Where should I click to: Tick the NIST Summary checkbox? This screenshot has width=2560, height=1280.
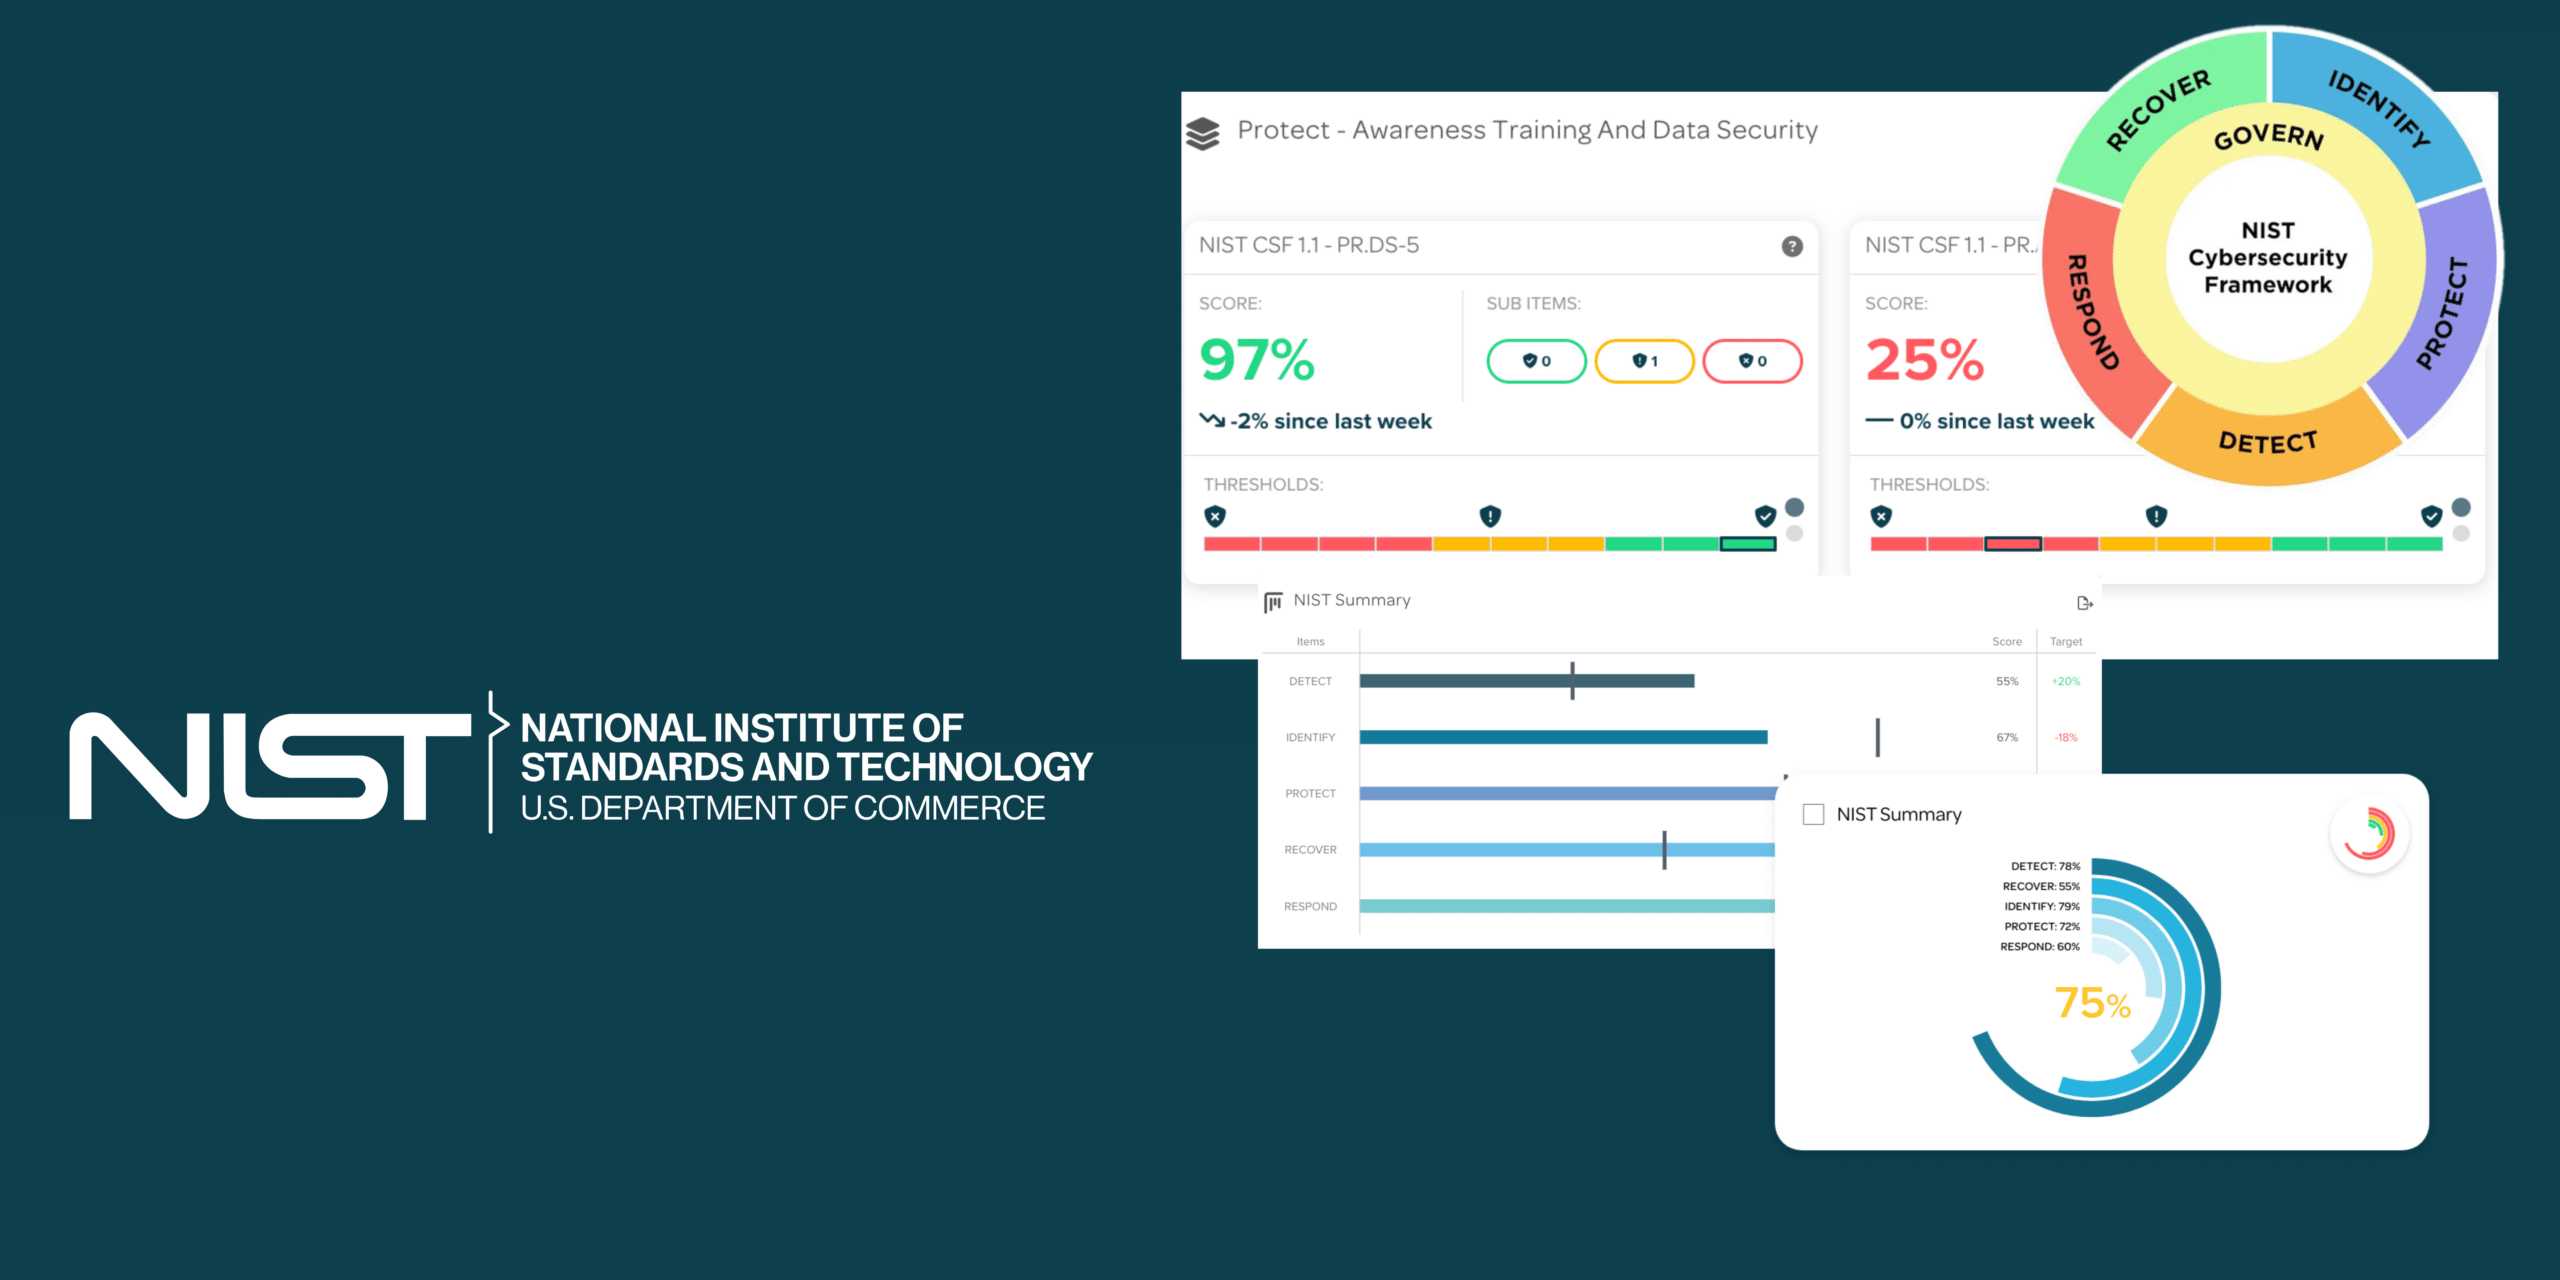(x=1813, y=814)
